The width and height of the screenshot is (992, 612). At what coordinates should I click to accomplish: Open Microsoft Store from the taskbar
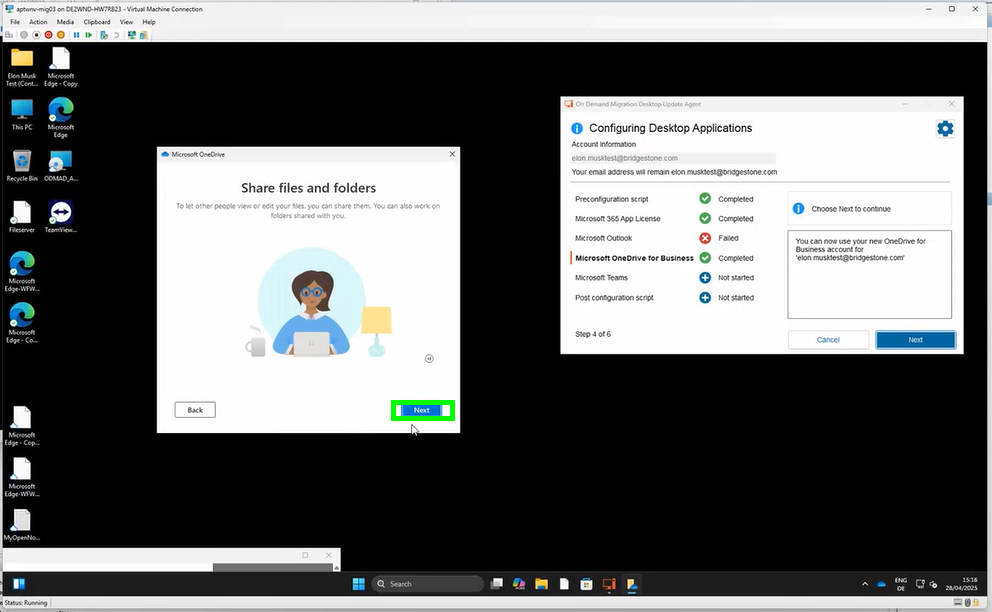point(586,584)
